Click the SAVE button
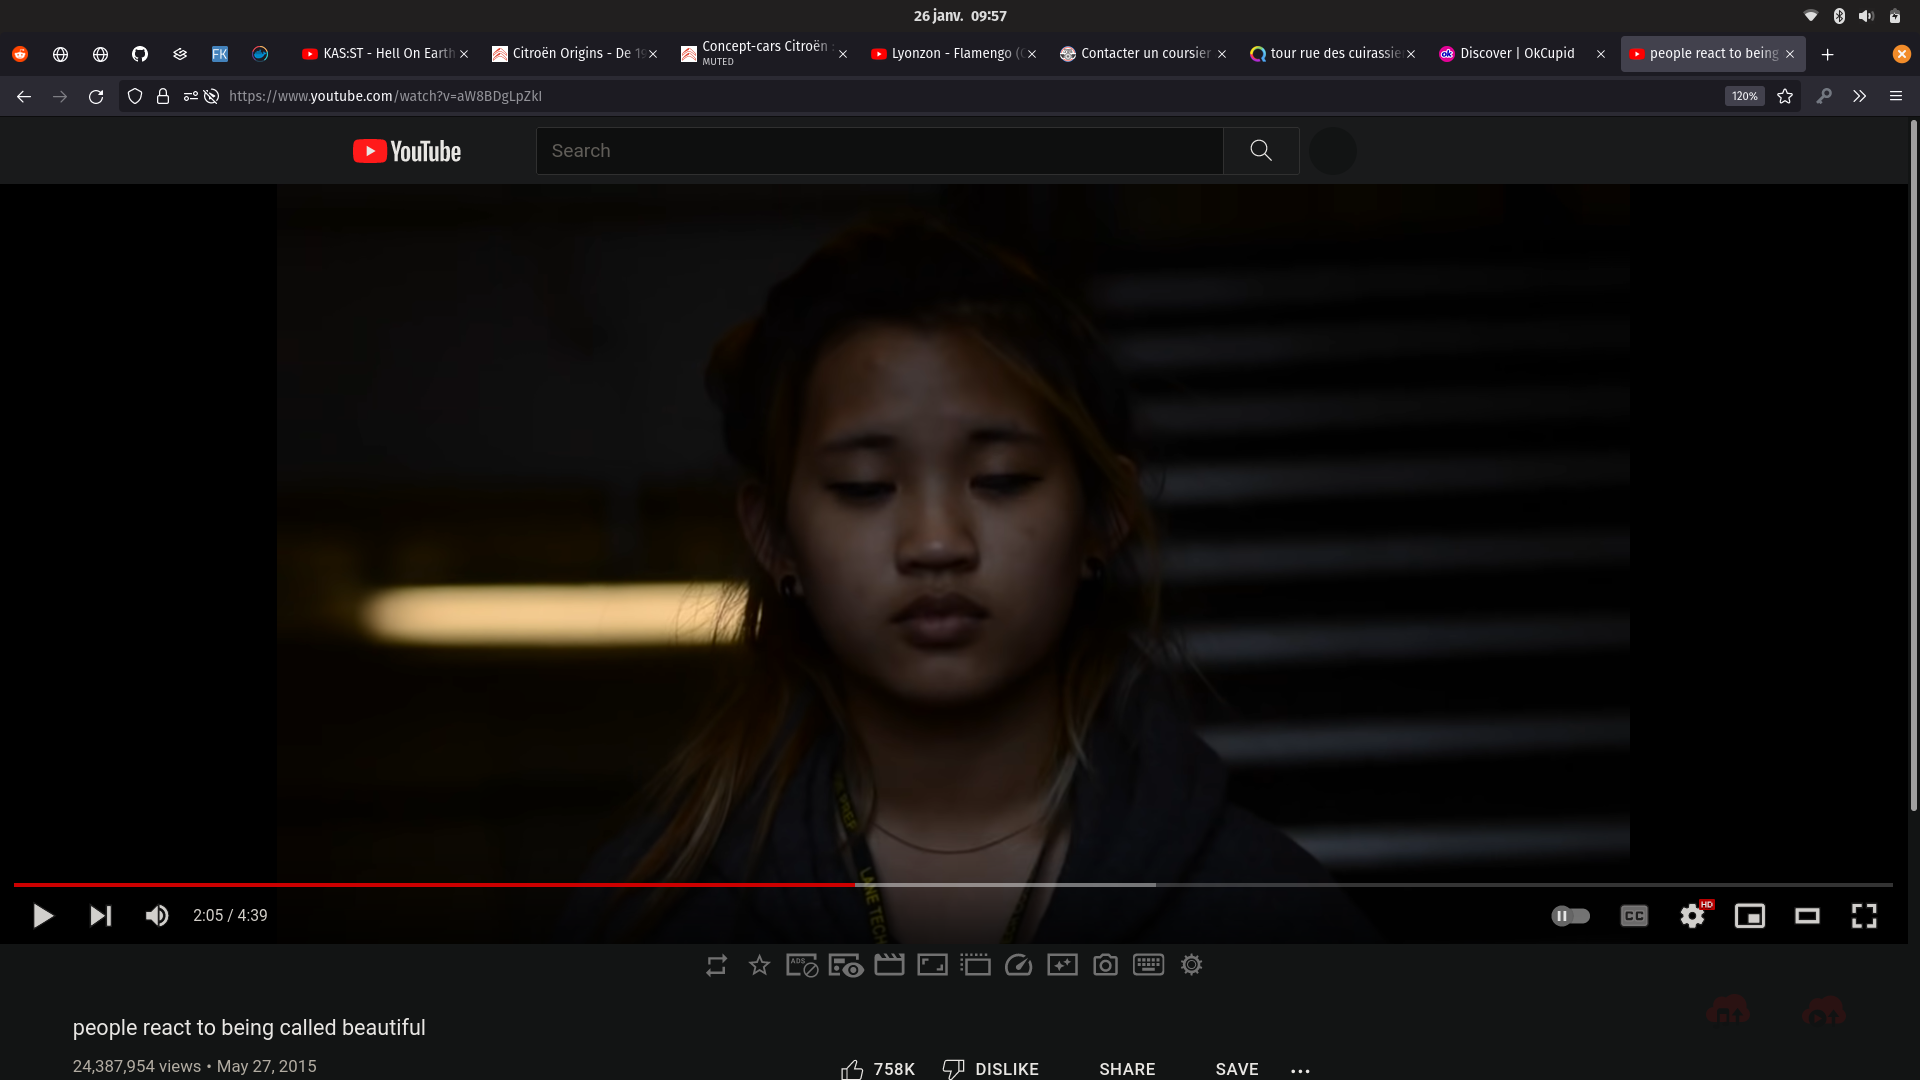The image size is (1920, 1080). tap(1237, 1069)
